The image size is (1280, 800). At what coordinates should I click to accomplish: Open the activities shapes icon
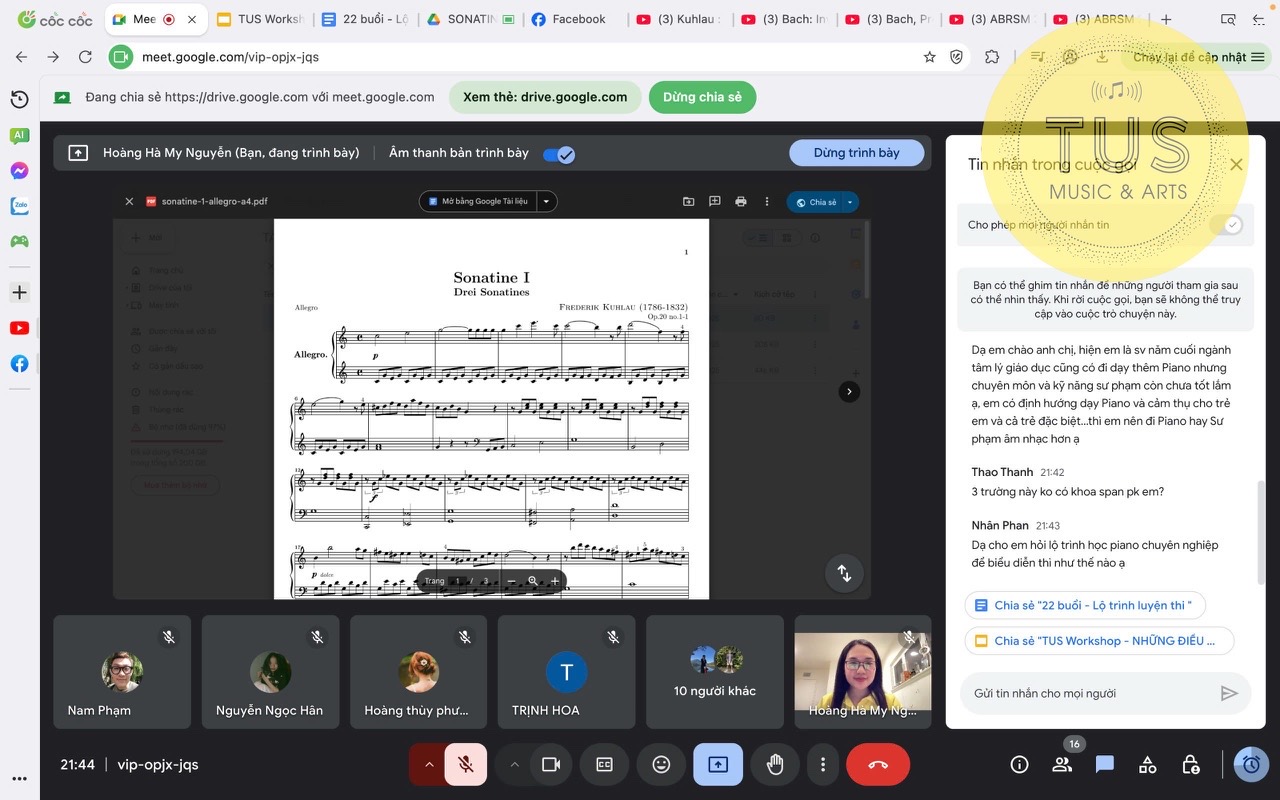tap(1148, 764)
